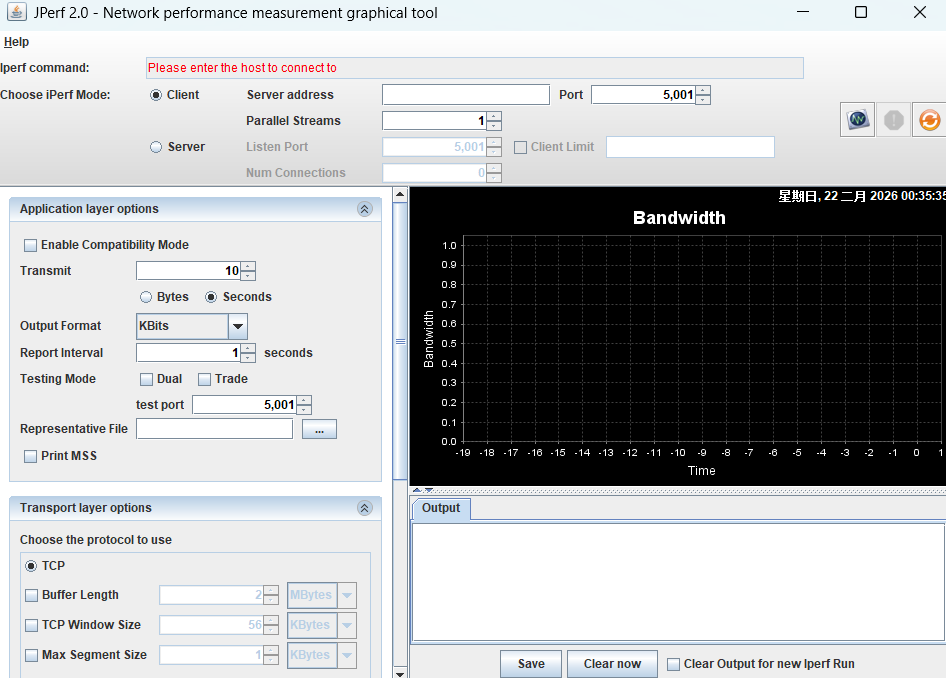Open the Output Format KBits dropdown
Image resolution: width=946 pixels, height=678 pixels.
click(238, 326)
